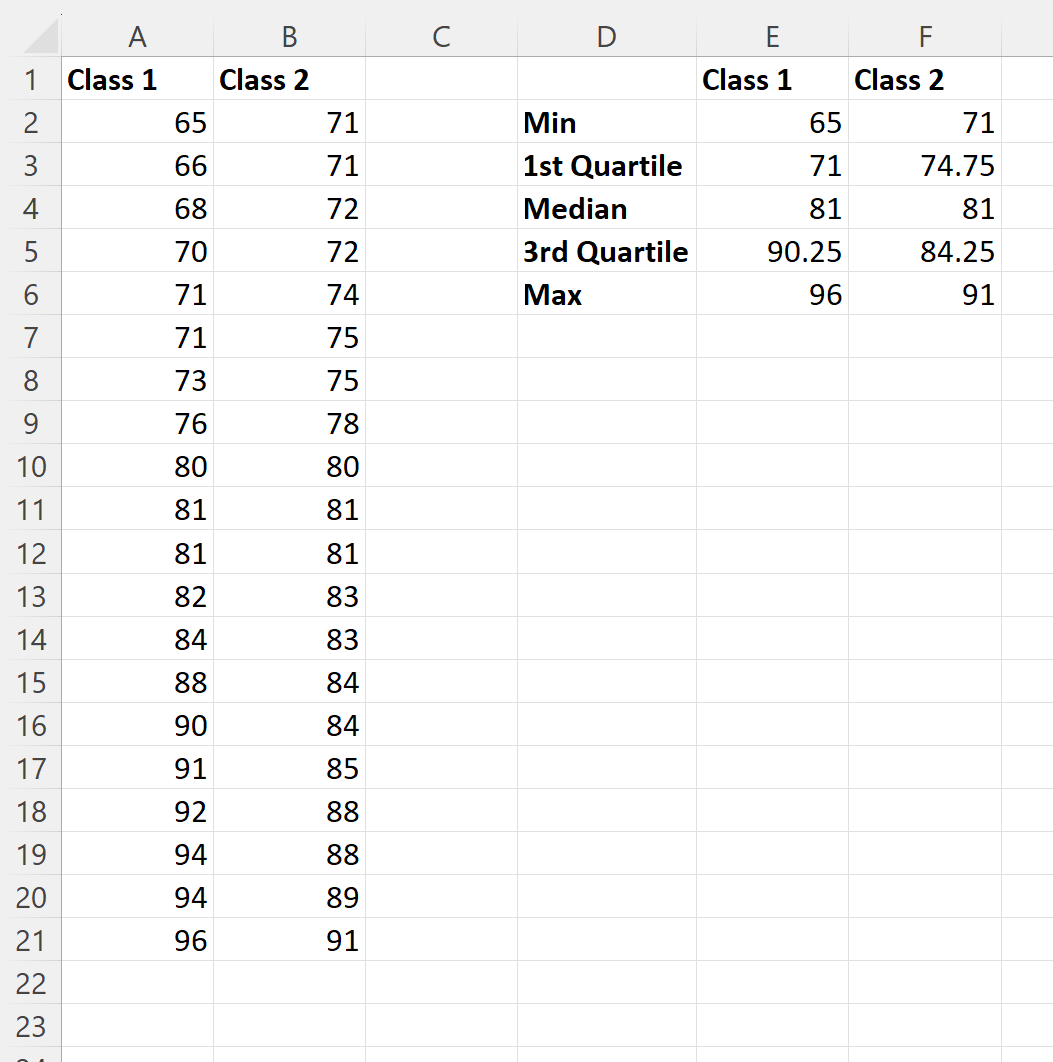This screenshot has width=1053, height=1062.
Task: Click cell containing 90.25
Action: click(x=773, y=251)
